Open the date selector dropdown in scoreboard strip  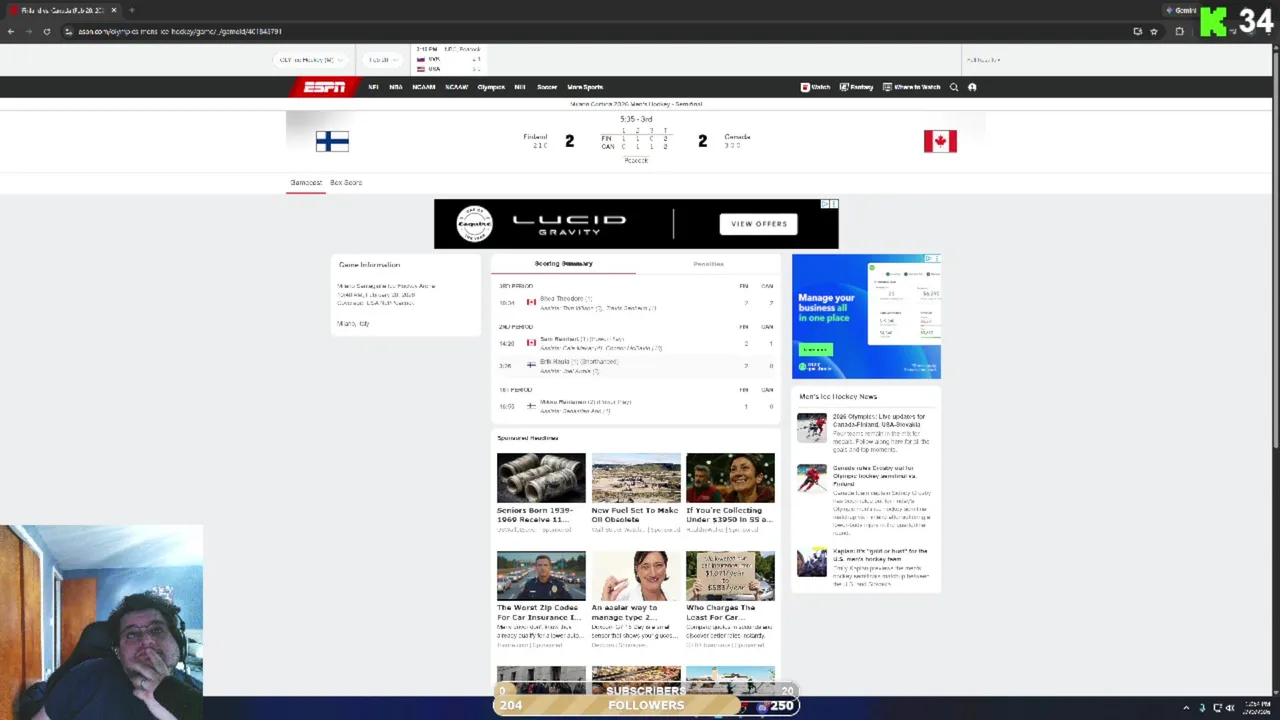pos(382,60)
